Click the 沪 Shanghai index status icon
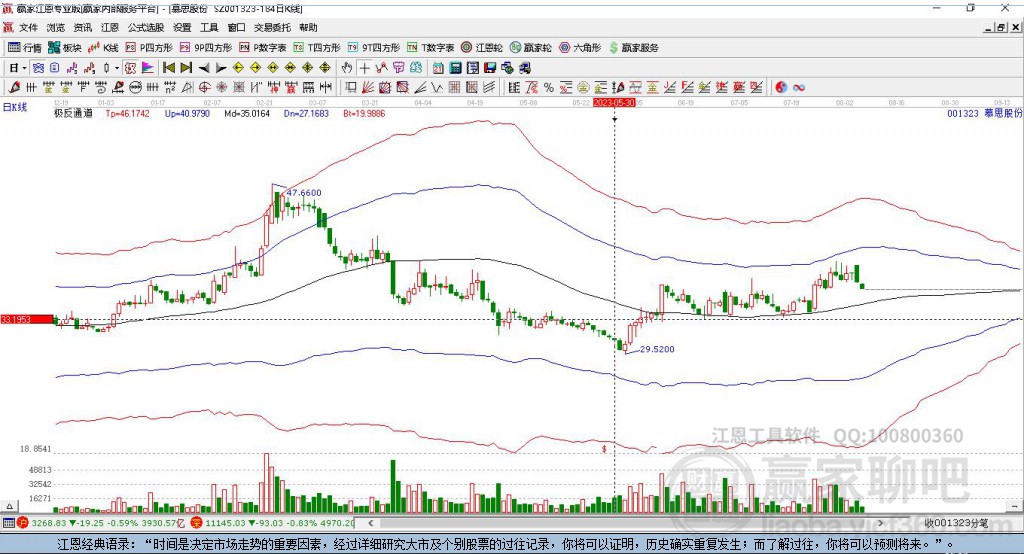Screen dimensions: 1024x554 pyautogui.click(x=23, y=523)
